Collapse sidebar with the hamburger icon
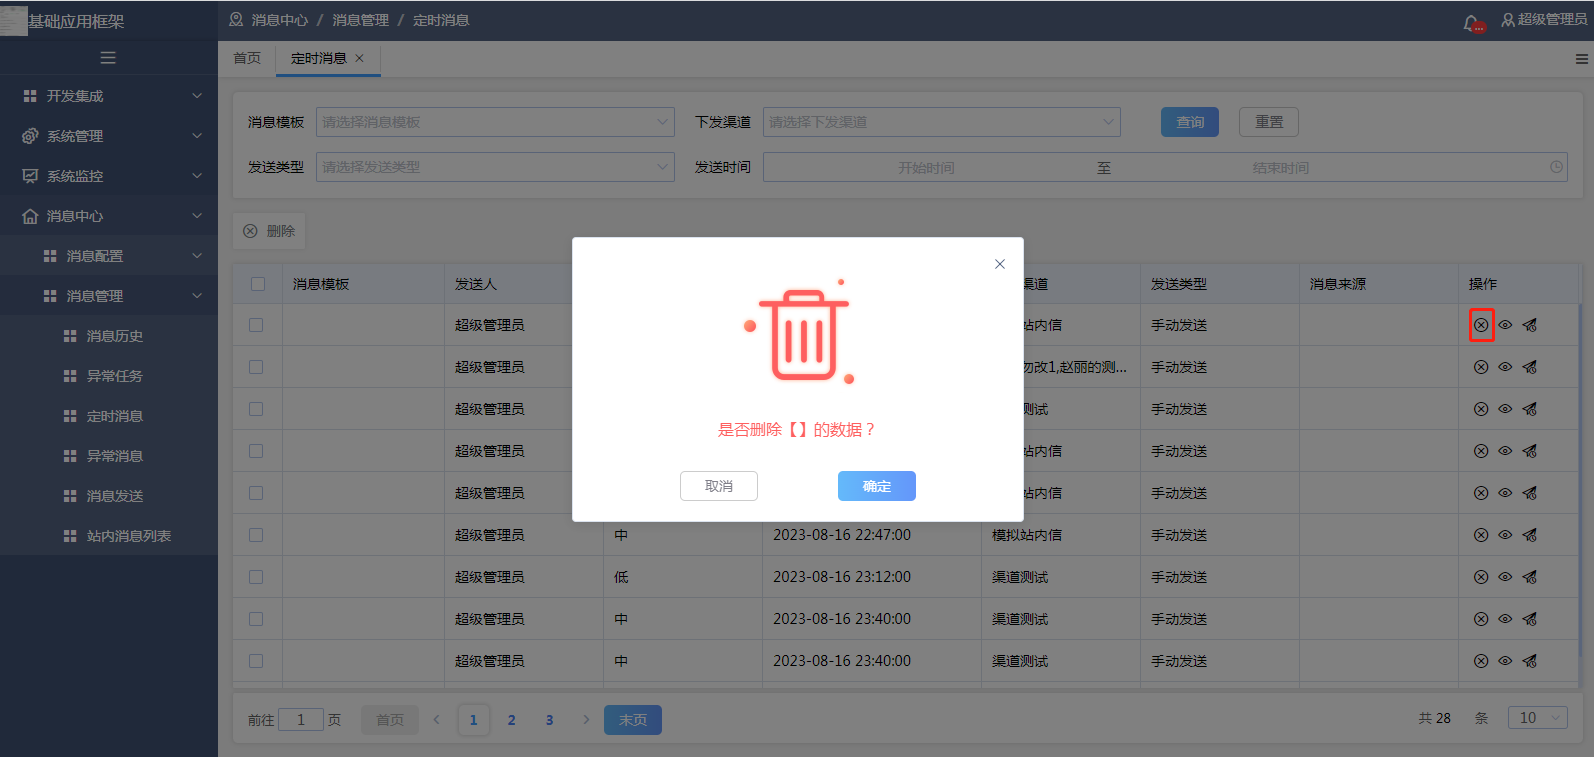The image size is (1594, 757). tap(108, 58)
